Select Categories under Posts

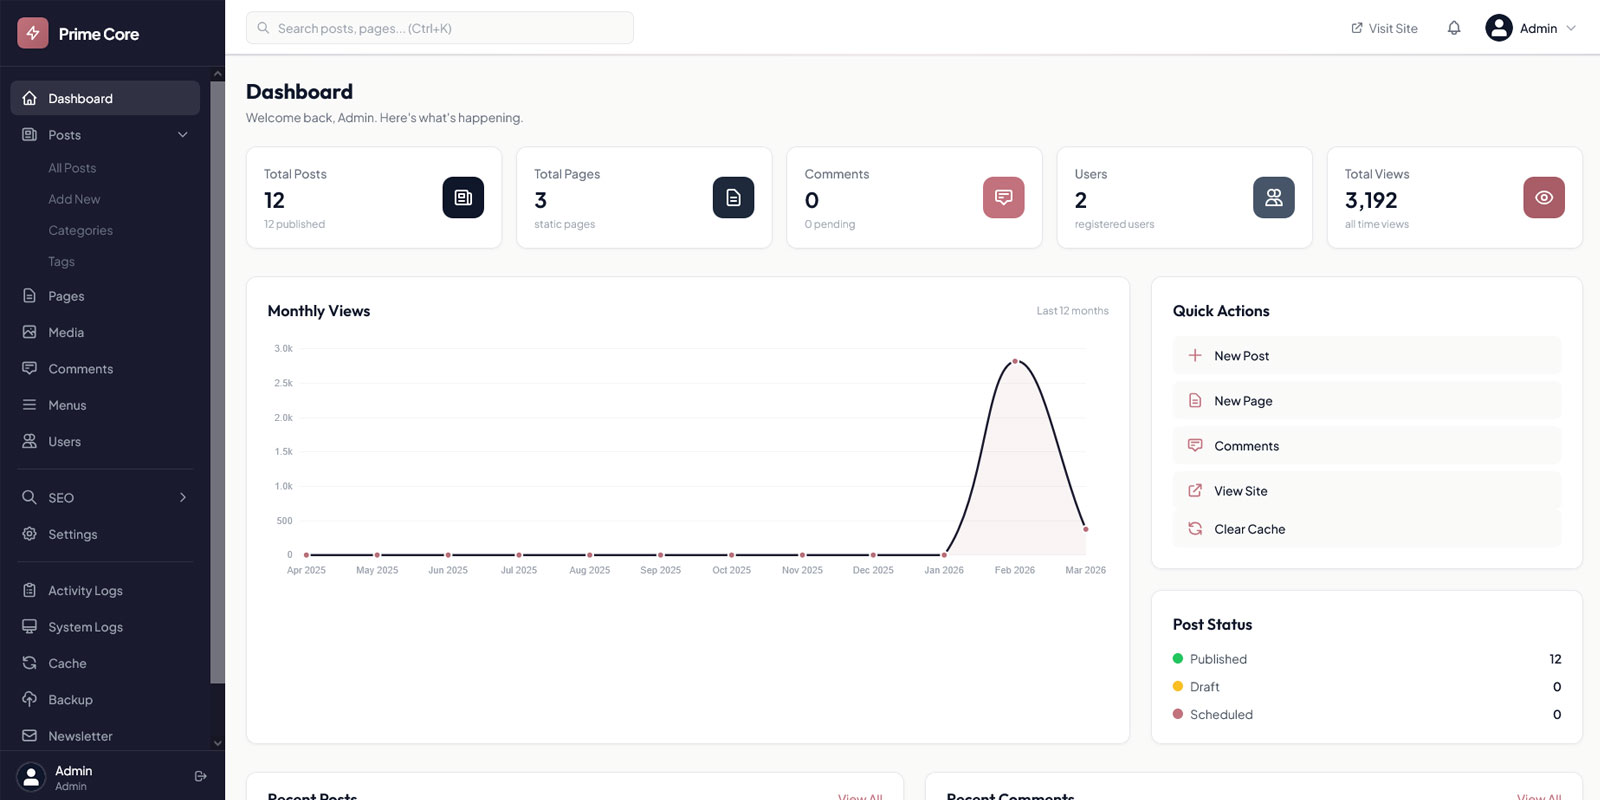pyautogui.click(x=80, y=230)
